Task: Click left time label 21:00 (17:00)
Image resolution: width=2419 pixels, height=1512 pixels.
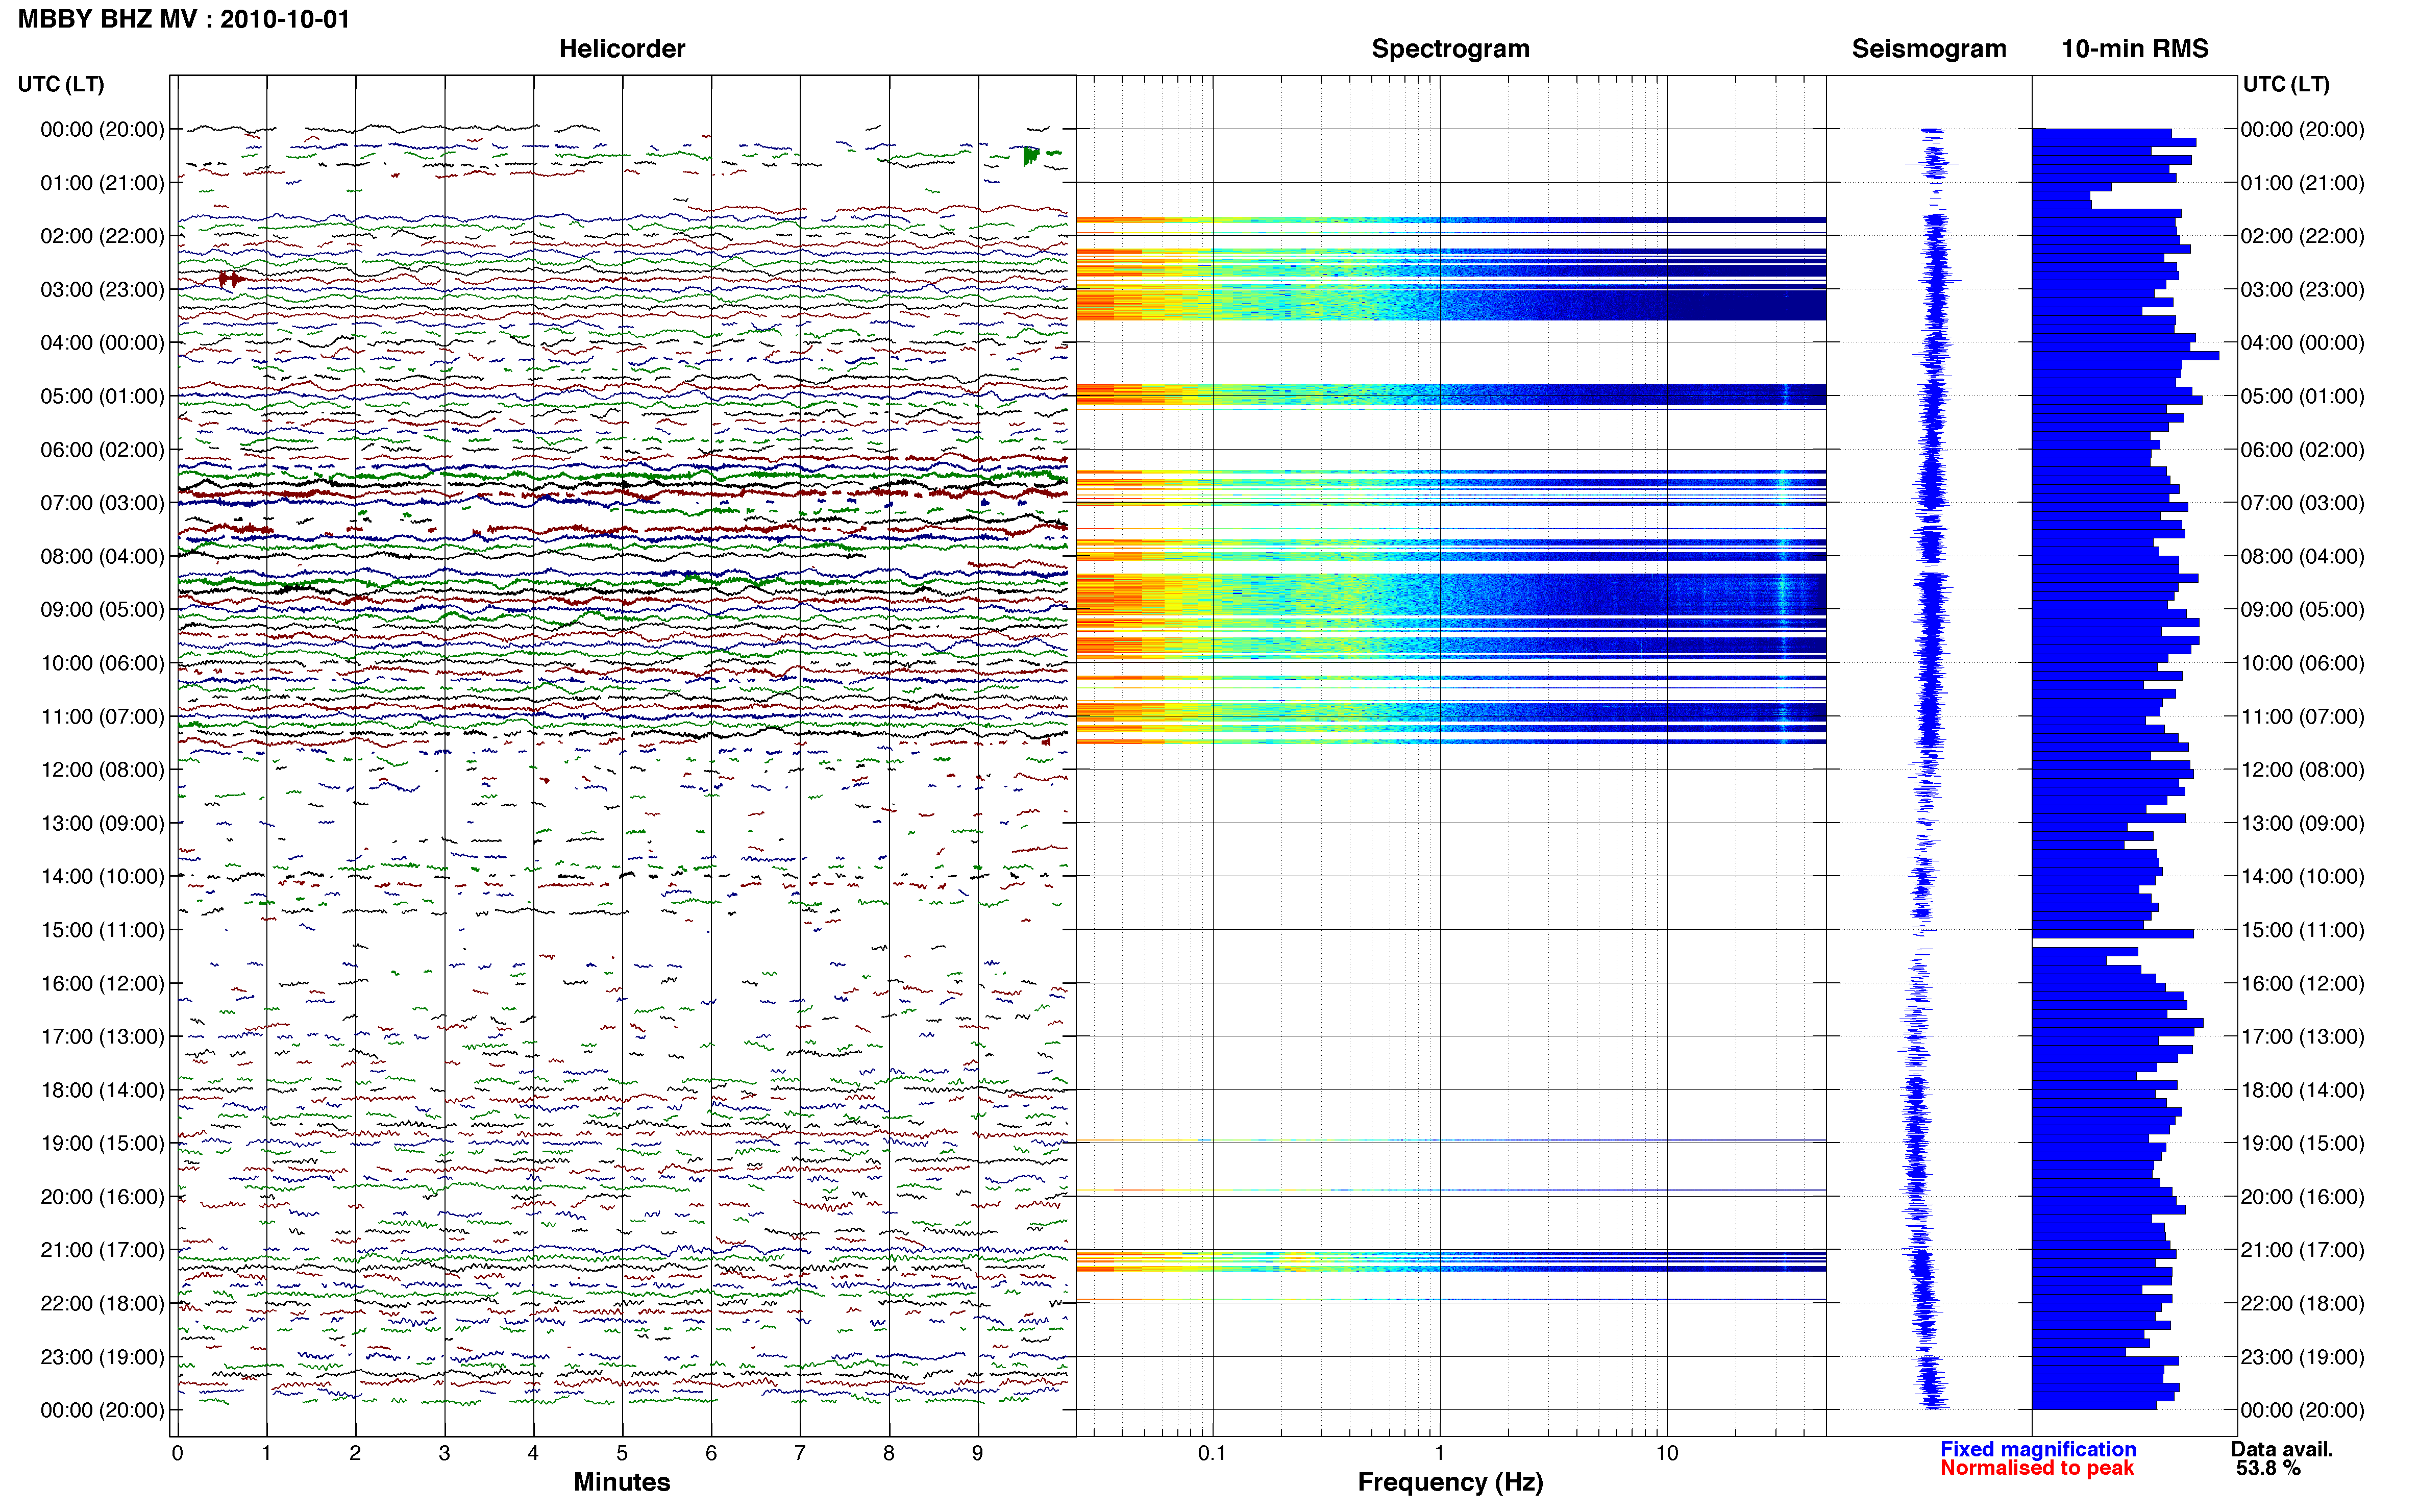Action: pos(102,1250)
